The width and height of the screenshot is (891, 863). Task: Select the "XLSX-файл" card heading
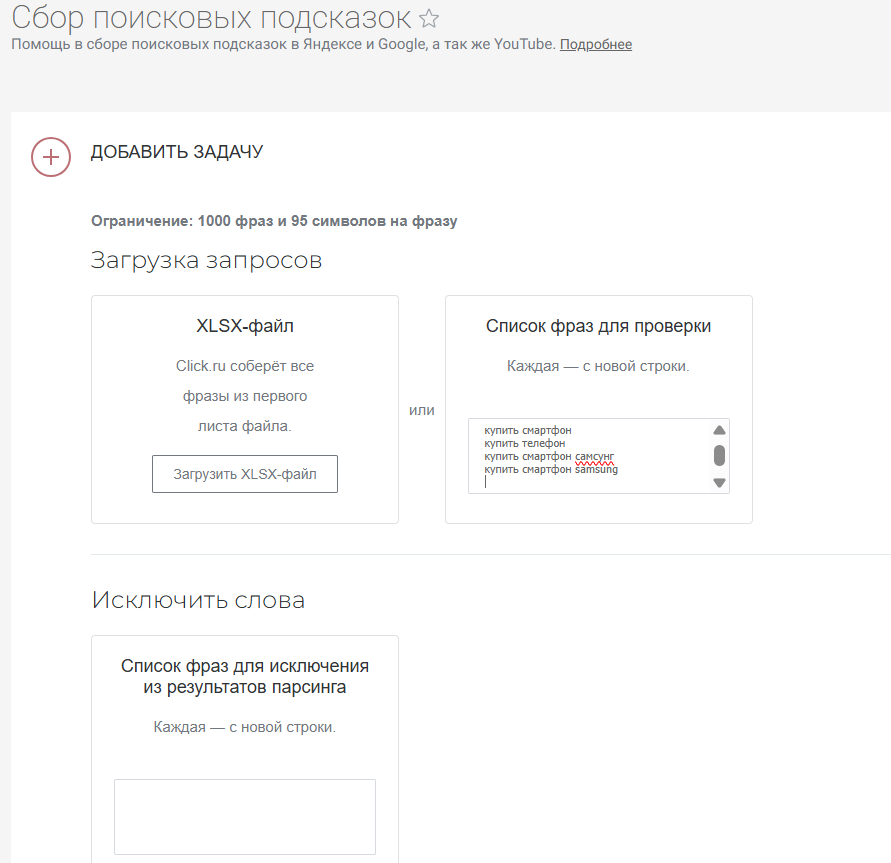point(245,326)
